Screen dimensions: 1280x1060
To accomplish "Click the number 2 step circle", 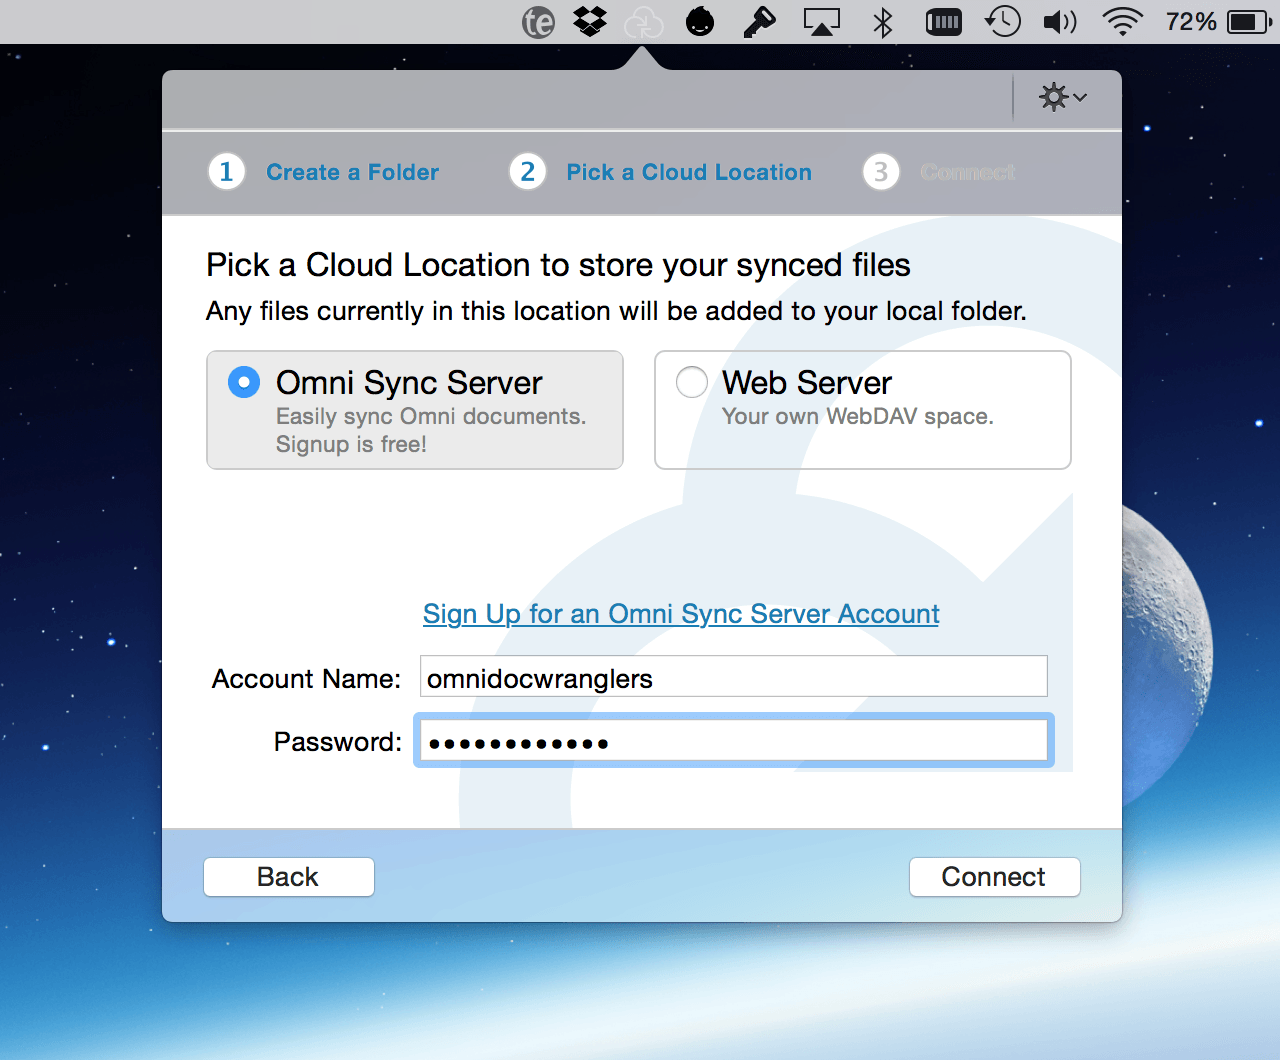I will (x=528, y=172).
